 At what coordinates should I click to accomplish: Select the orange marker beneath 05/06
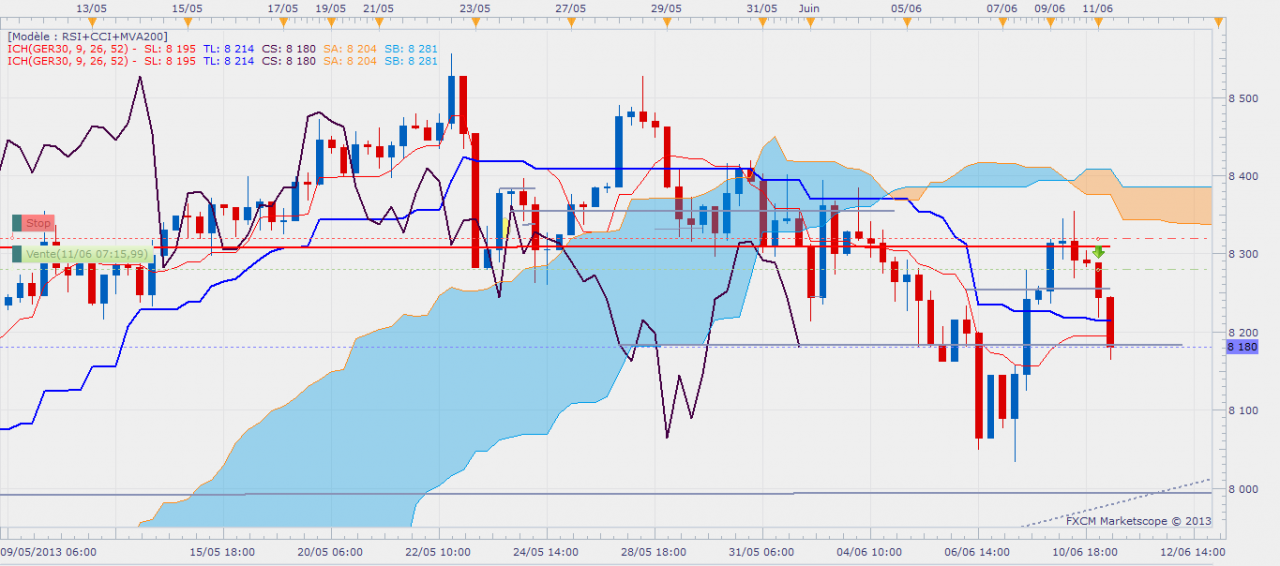(906, 21)
